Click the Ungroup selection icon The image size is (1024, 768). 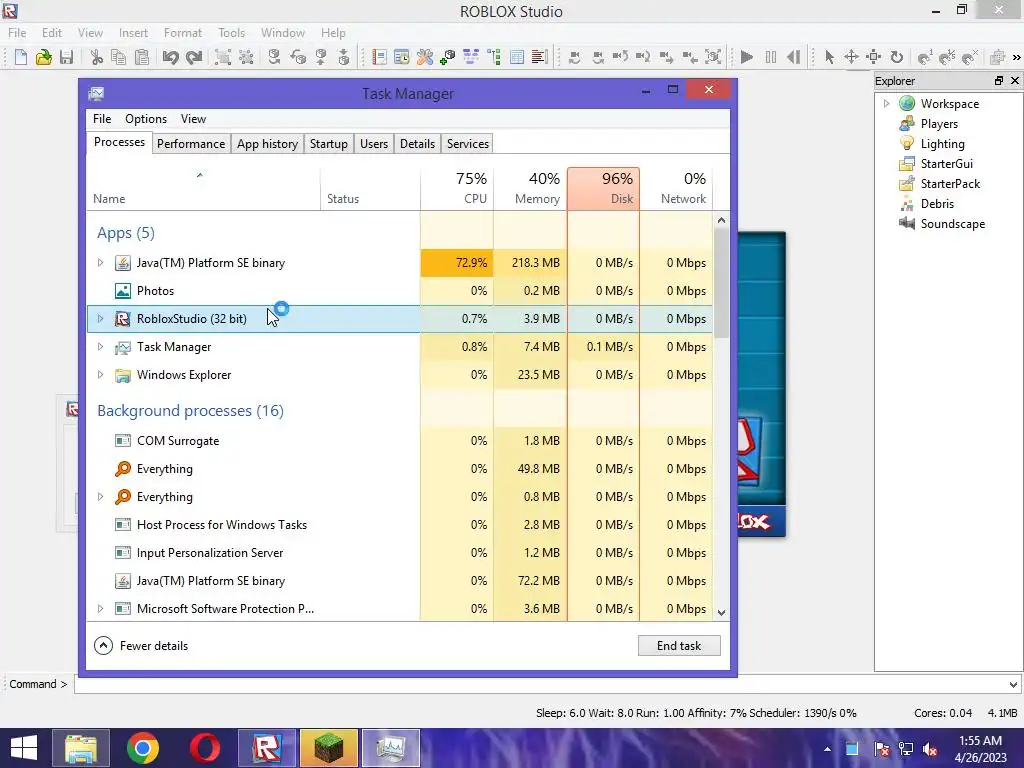[246, 57]
